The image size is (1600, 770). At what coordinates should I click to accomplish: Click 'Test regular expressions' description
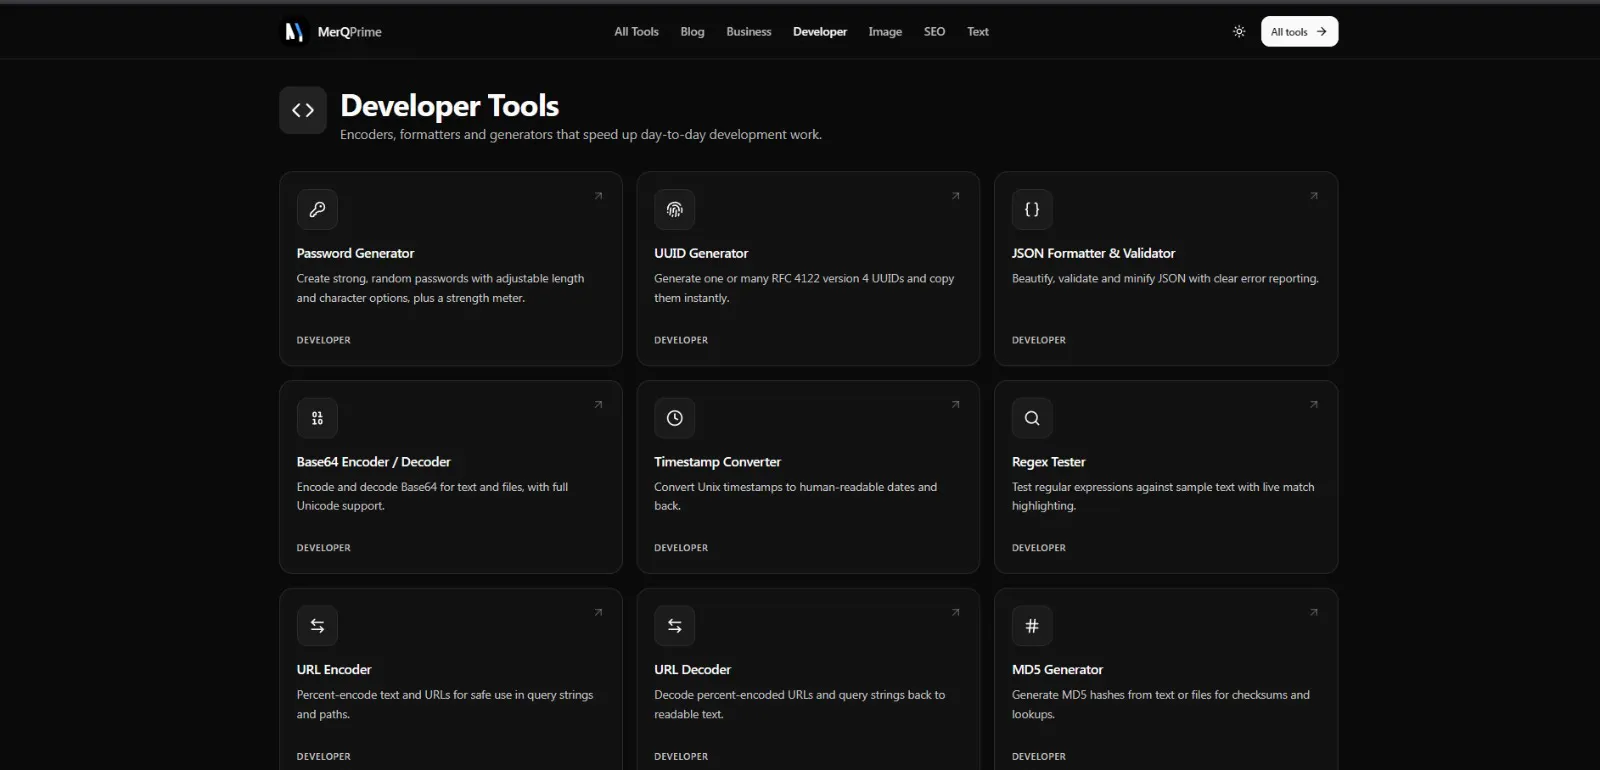point(1163,496)
